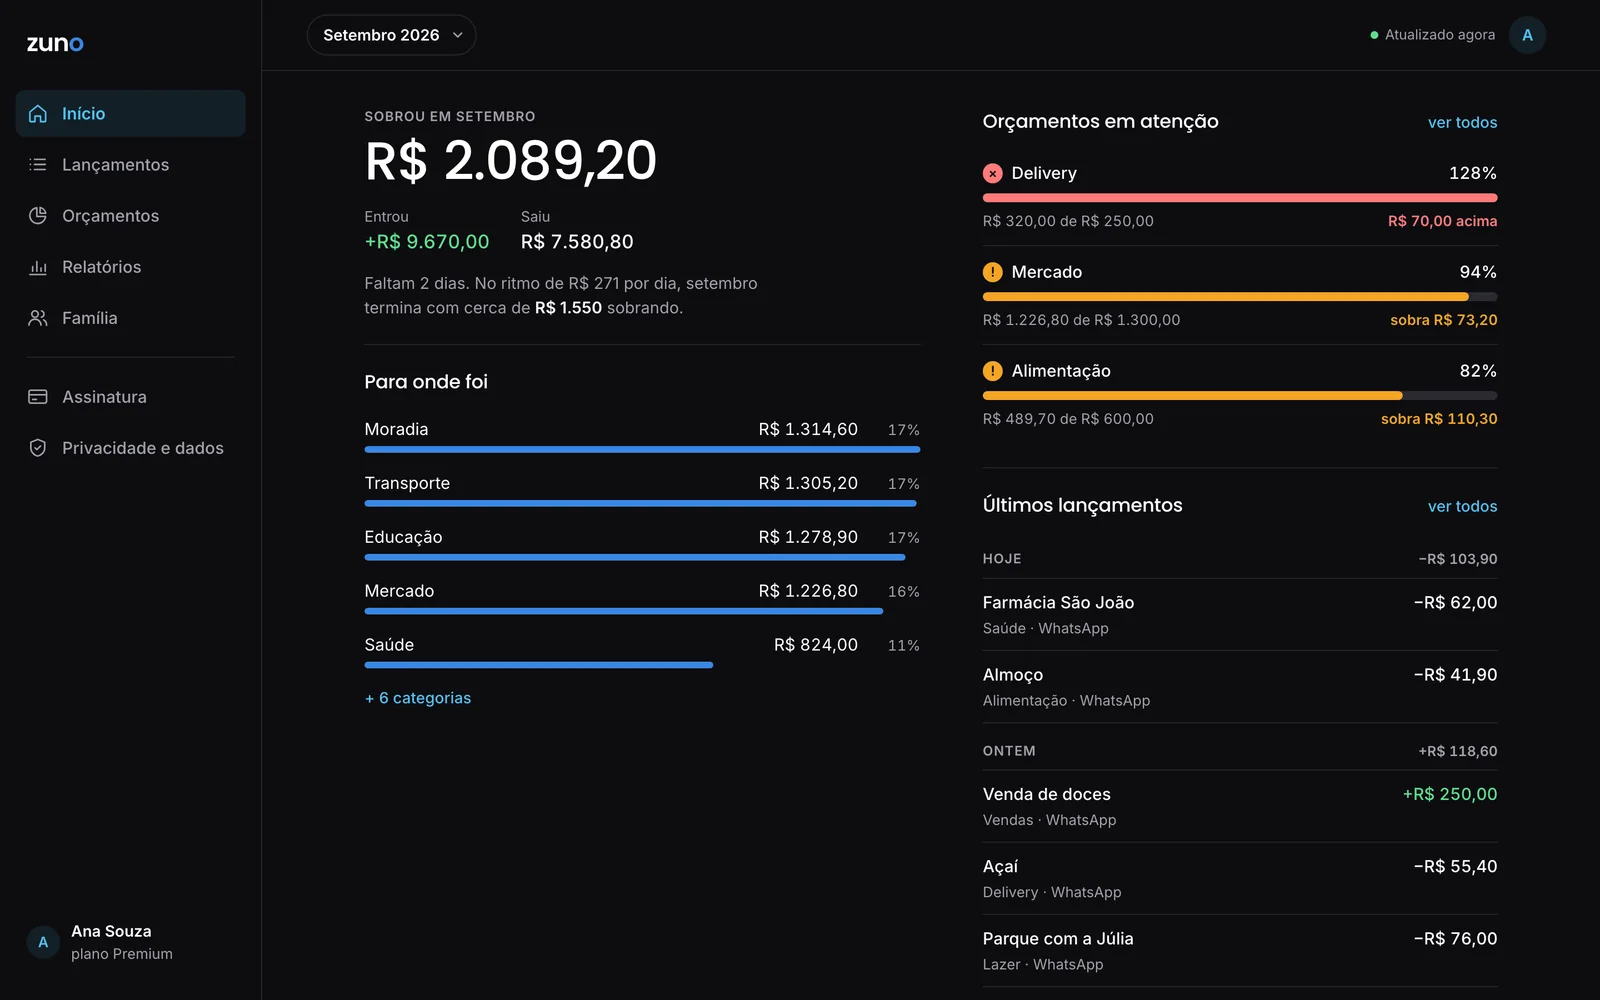Click the Orçamentos pie chart icon
The height and width of the screenshot is (1000, 1600).
38,216
